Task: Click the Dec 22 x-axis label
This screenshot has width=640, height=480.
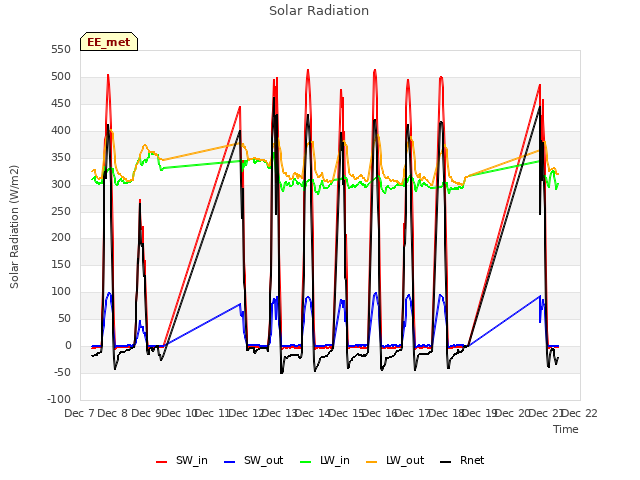Action: click(580, 413)
